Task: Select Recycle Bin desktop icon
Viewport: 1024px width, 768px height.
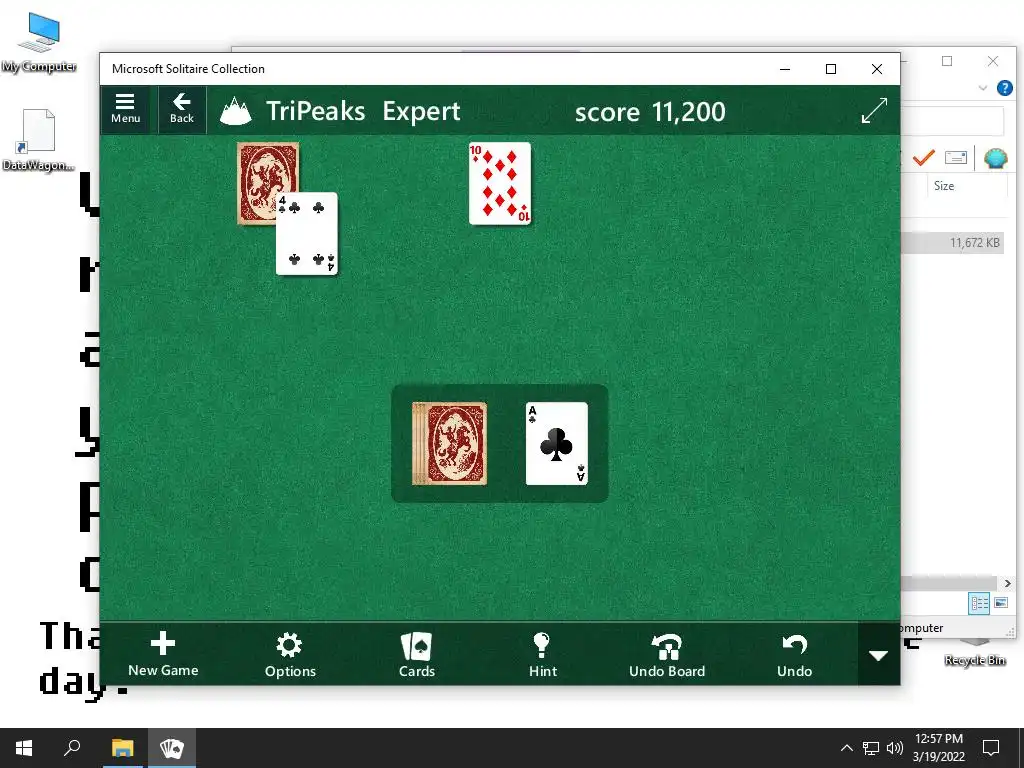Action: click(x=974, y=654)
